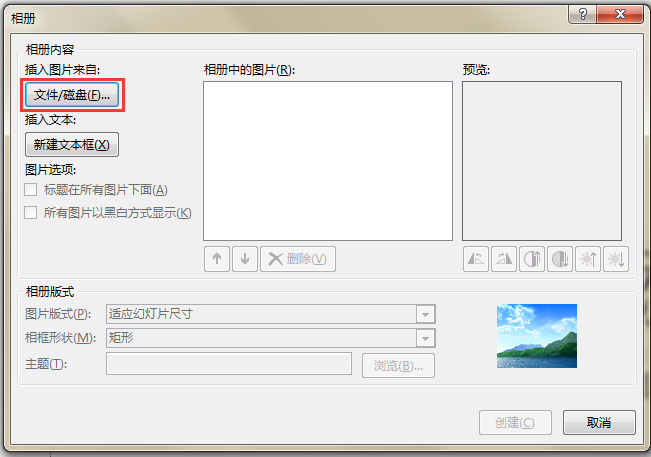Click the 文件/磁盘(F)... button
Image resolution: width=651 pixels, height=457 pixels.
72,95
